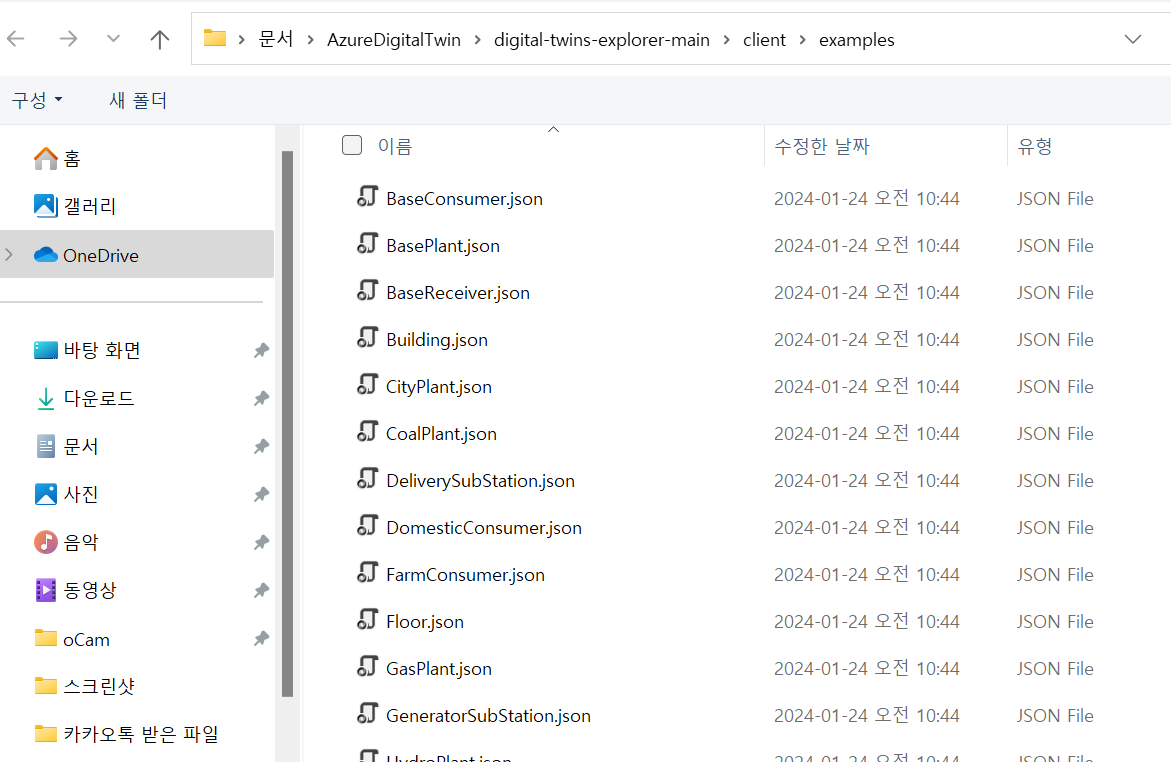Expand chevron before 문서 in breadcrumb
The width and height of the screenshot is (1171, 762).
point(241,40)
